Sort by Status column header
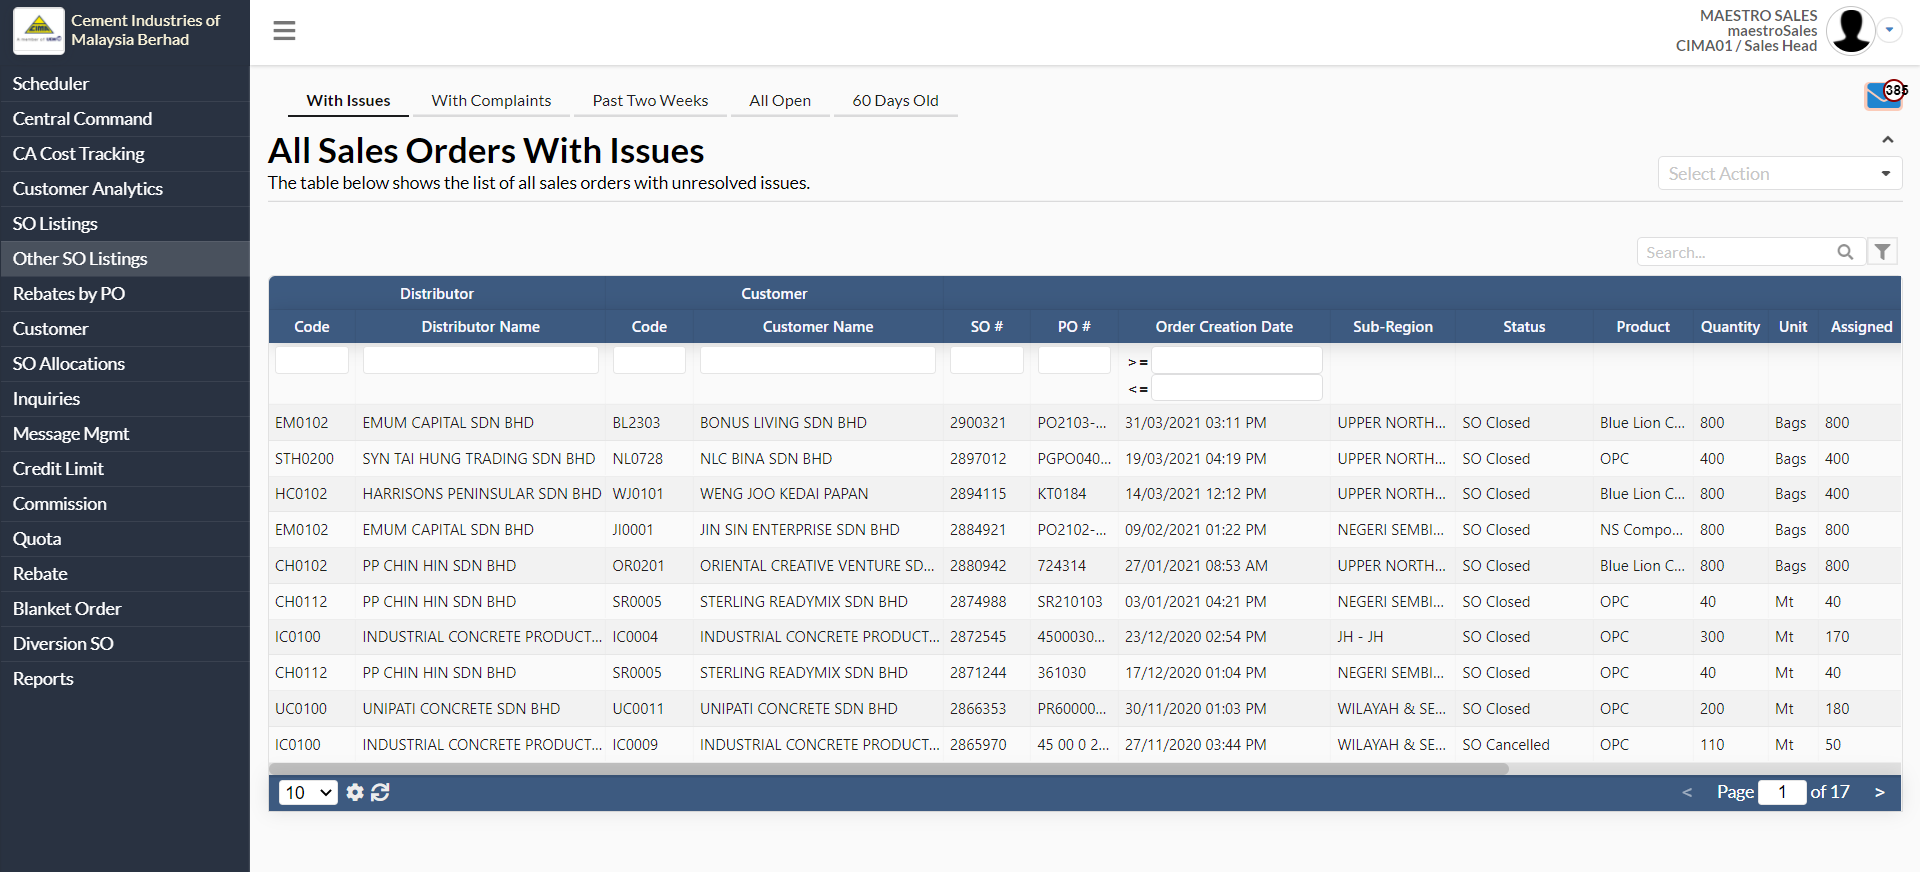 [1524, 327]
